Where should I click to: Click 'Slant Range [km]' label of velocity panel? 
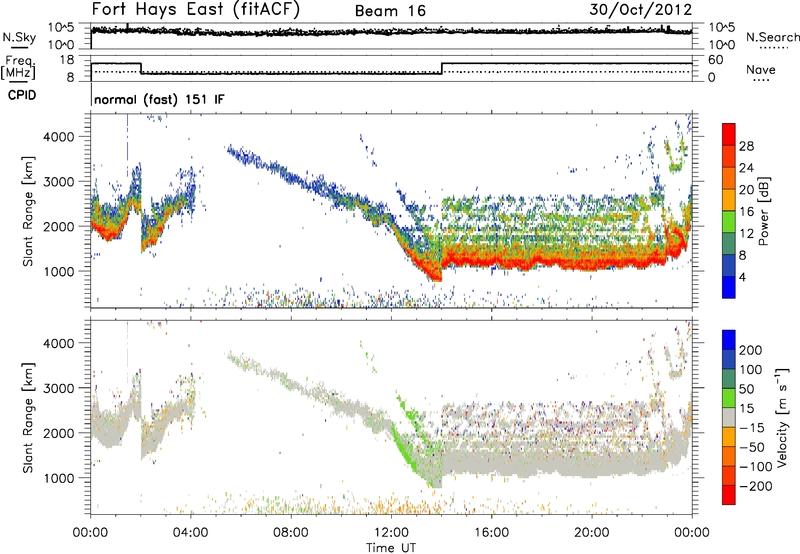pos(29,417)
